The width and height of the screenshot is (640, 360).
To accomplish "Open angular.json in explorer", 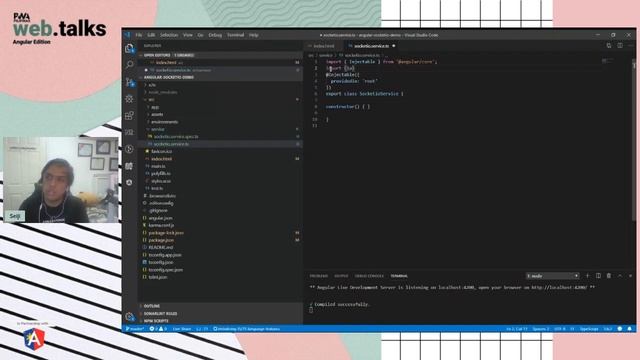I will coord(220,218).
